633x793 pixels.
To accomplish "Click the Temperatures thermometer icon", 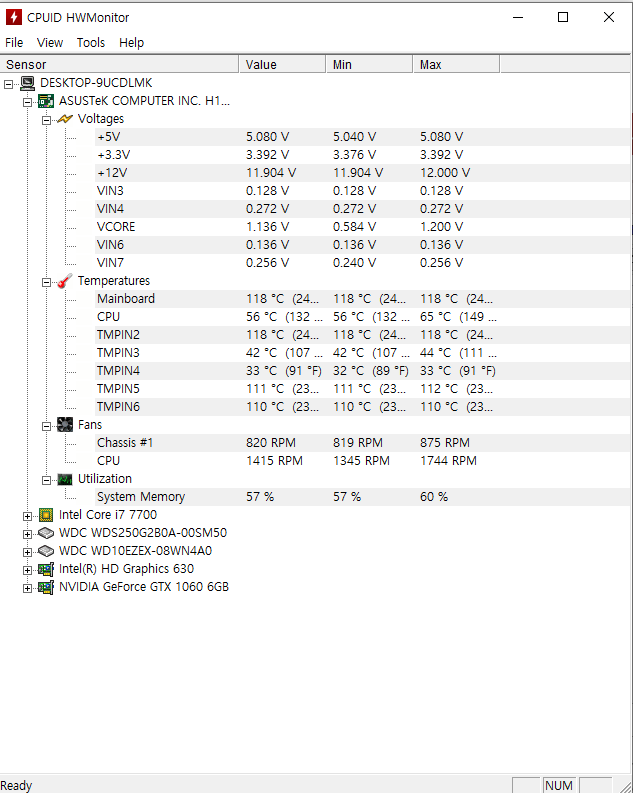I will click(x=65, y=281).
